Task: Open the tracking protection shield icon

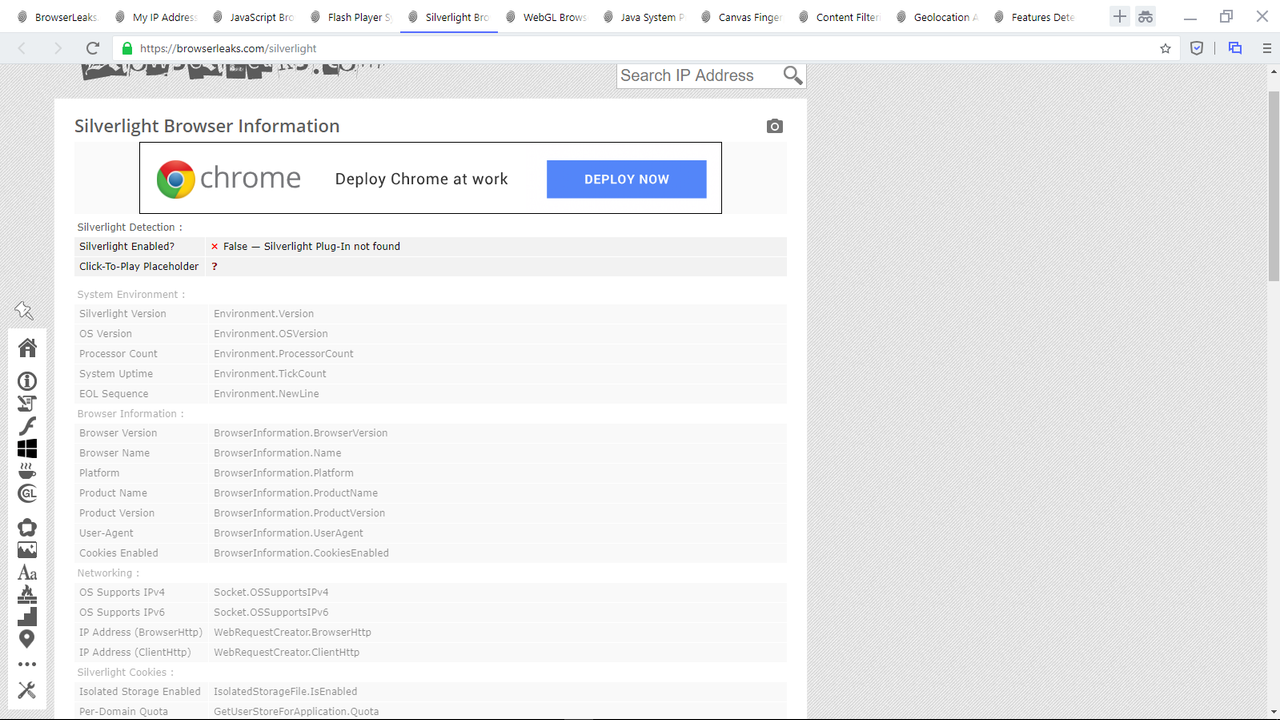Action: tap(1196, 48)
